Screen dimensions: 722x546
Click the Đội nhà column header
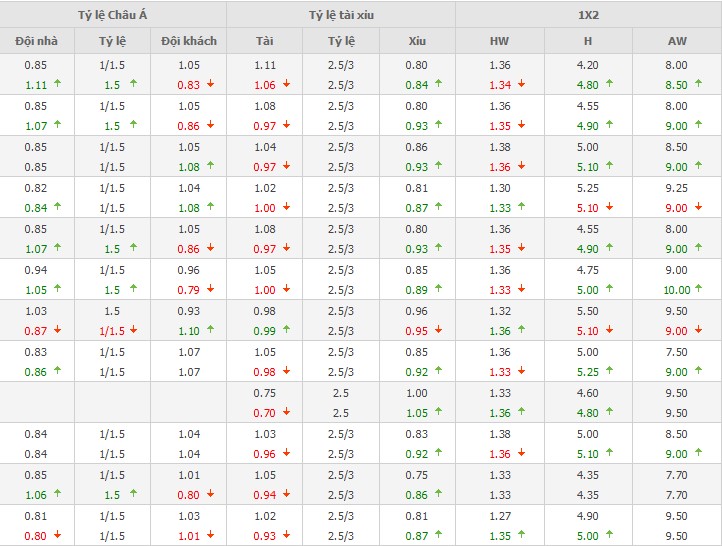click(x=36, y=41)
